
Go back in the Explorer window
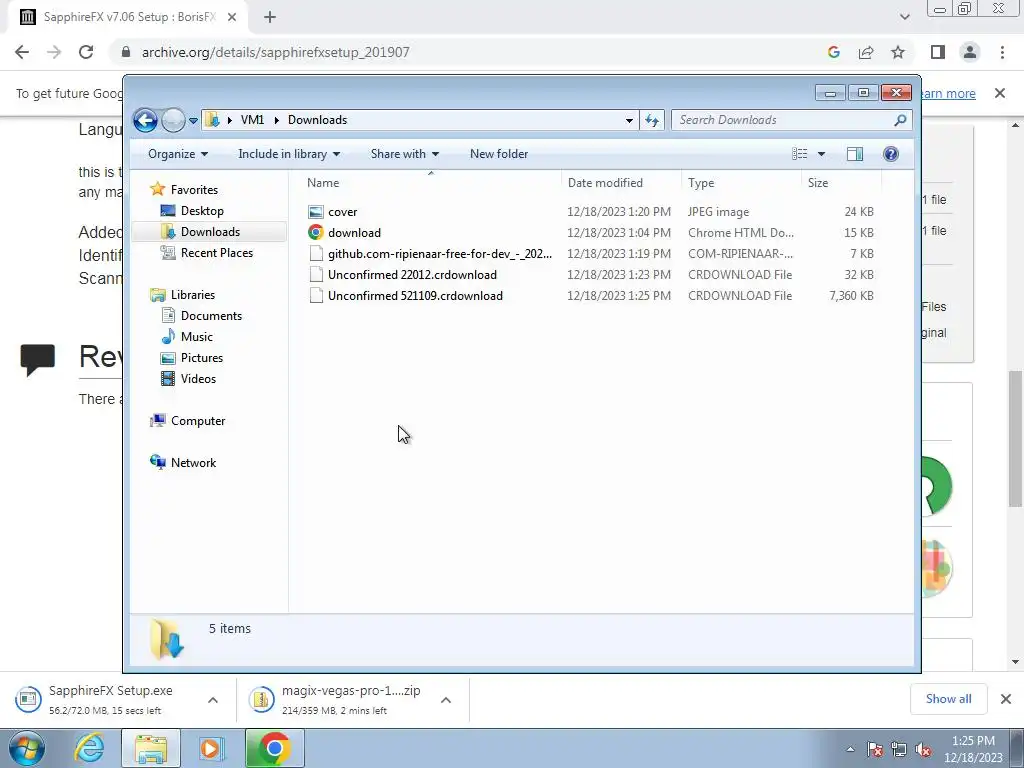click(145, 120)
